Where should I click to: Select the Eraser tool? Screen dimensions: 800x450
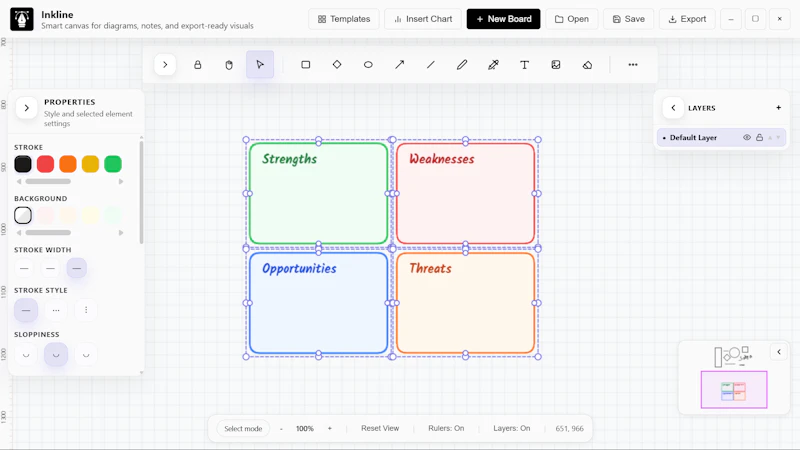coord(587,65)
